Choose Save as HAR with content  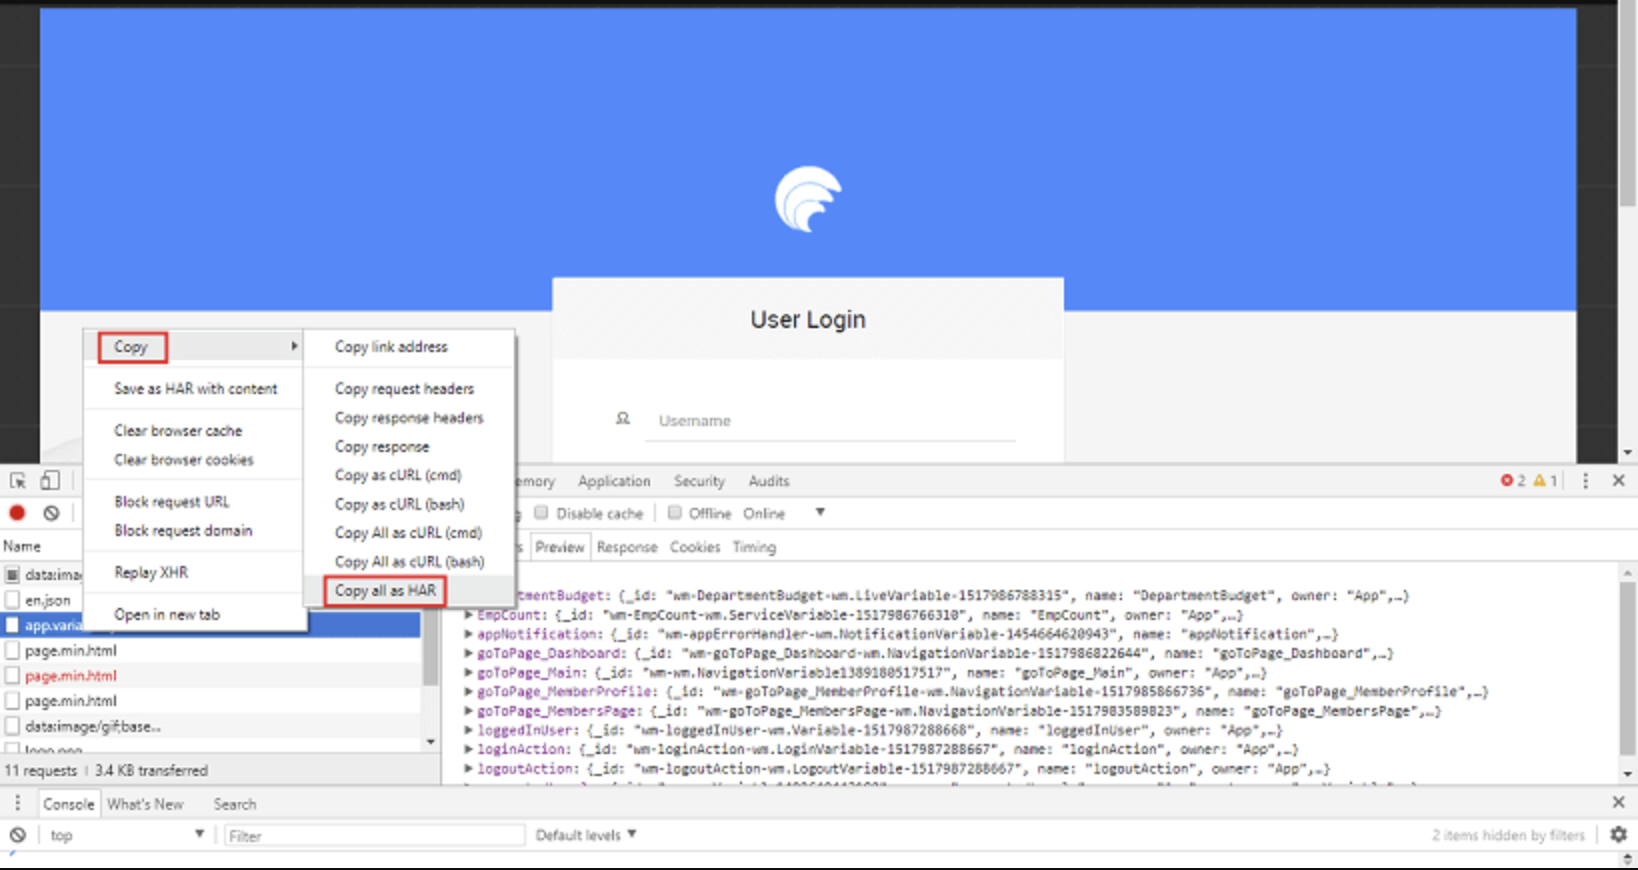point(195,389)
